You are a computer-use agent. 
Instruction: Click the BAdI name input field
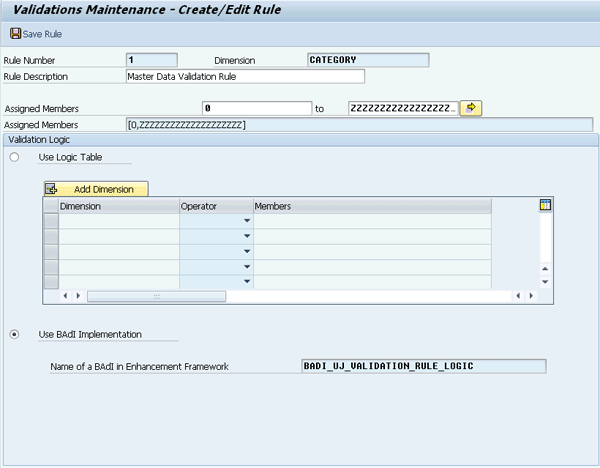pos(423,366)
